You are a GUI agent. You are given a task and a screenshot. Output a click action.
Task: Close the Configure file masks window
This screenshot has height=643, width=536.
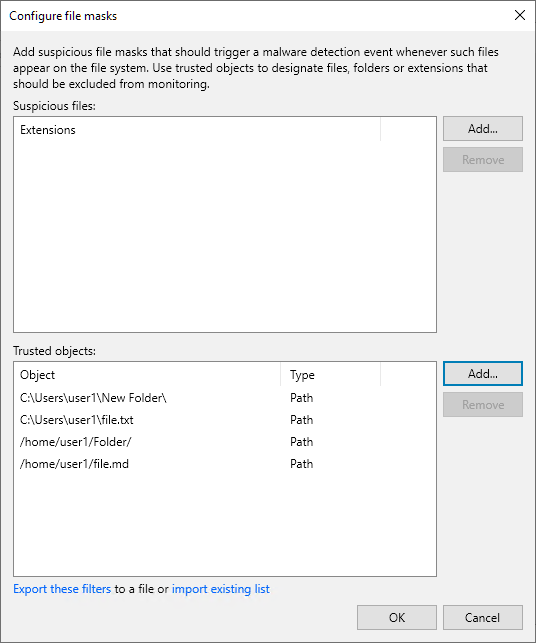tap(520, 15)
